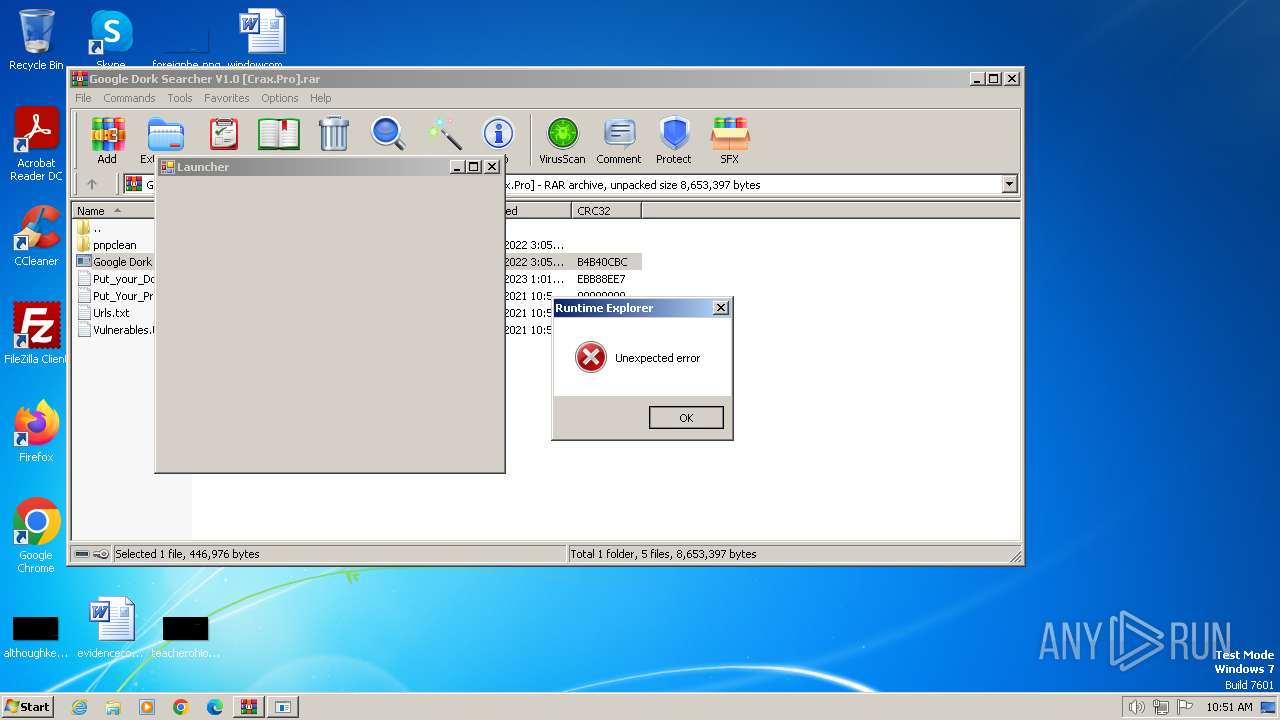This screenshot has height=720, width=1280.
Task: Select the evidenceco Word document on desktop
Action: click(110, 628)
